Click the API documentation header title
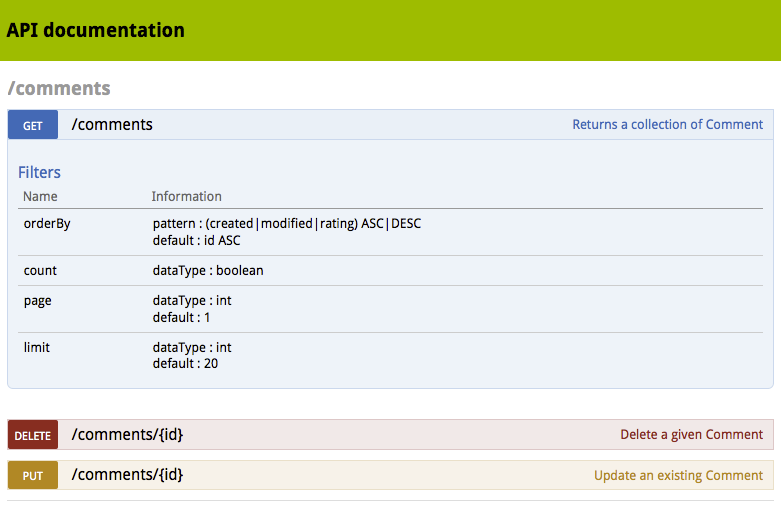781x512 pixels. (96, 30)
